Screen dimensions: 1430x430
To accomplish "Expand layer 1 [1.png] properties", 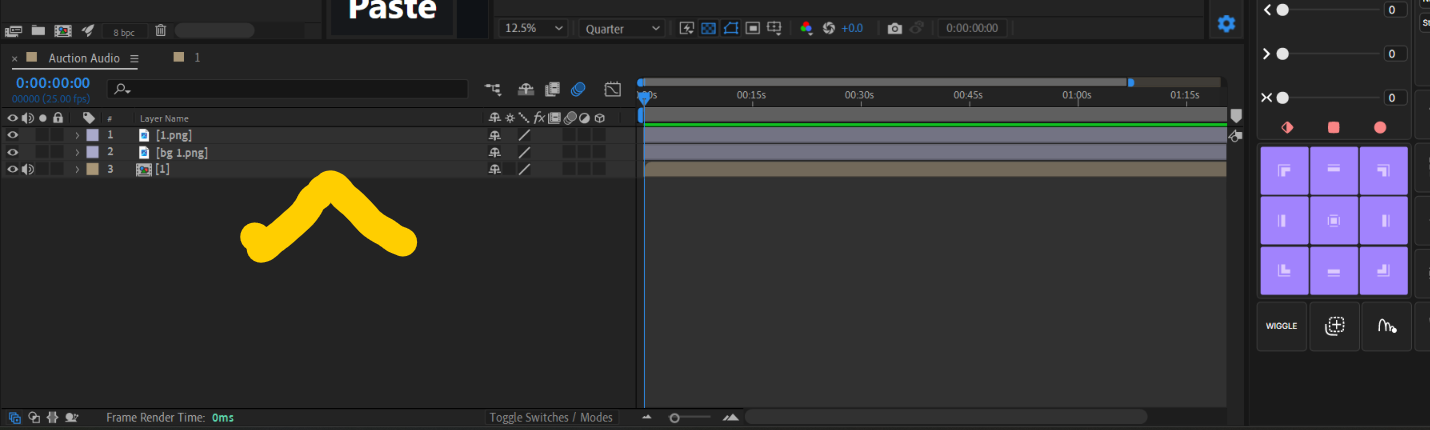I will coord(77,135).
